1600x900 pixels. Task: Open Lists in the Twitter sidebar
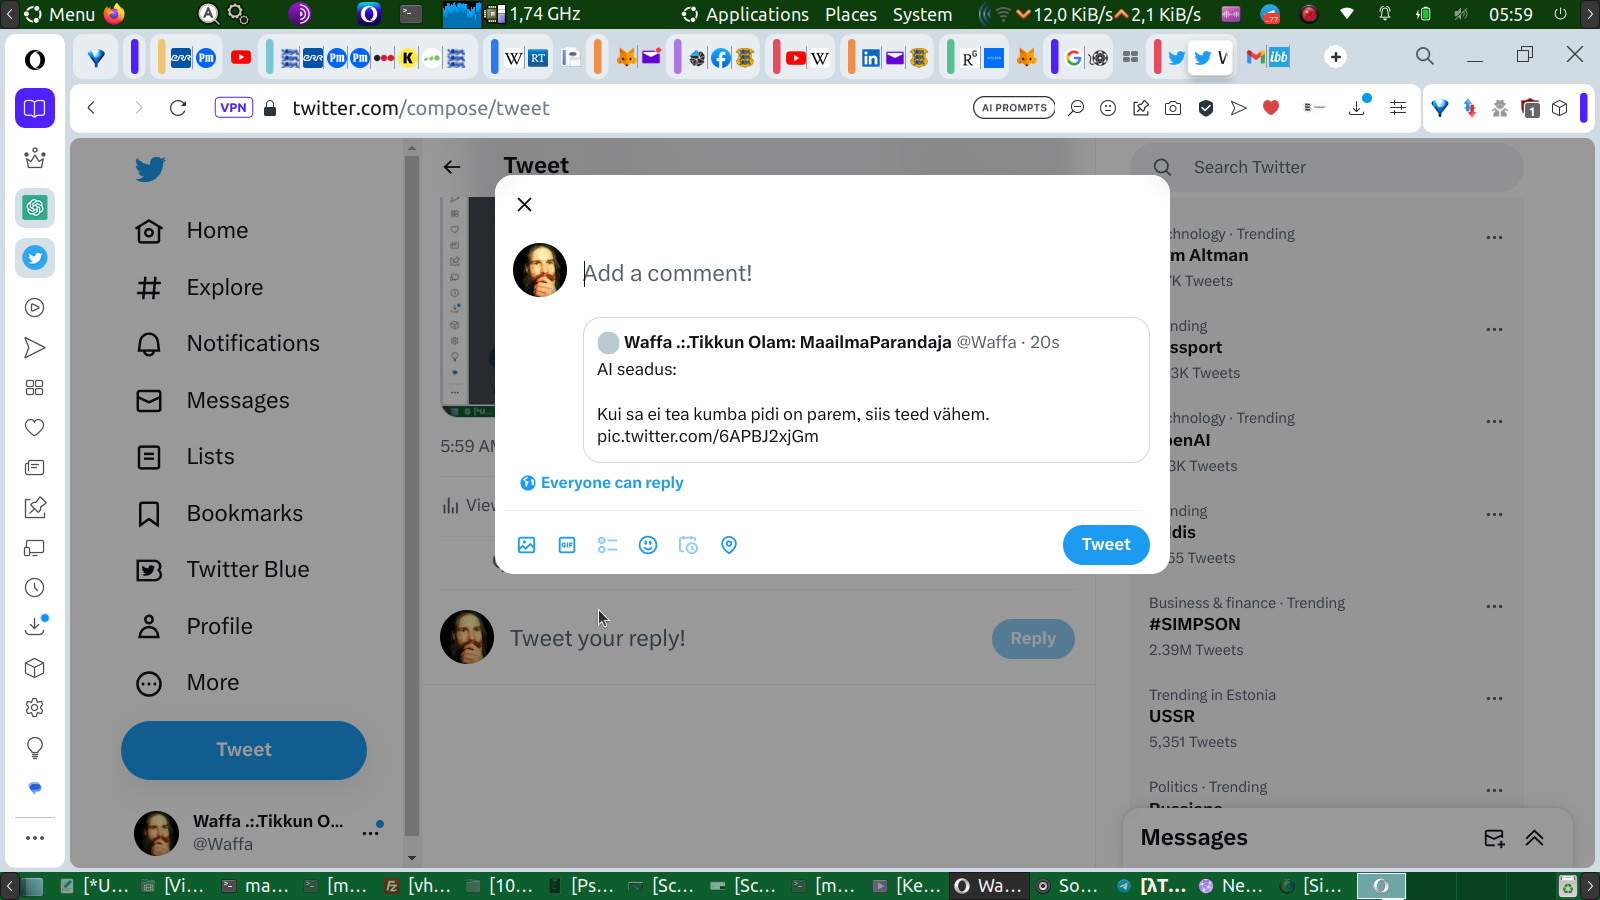point(185,457)
